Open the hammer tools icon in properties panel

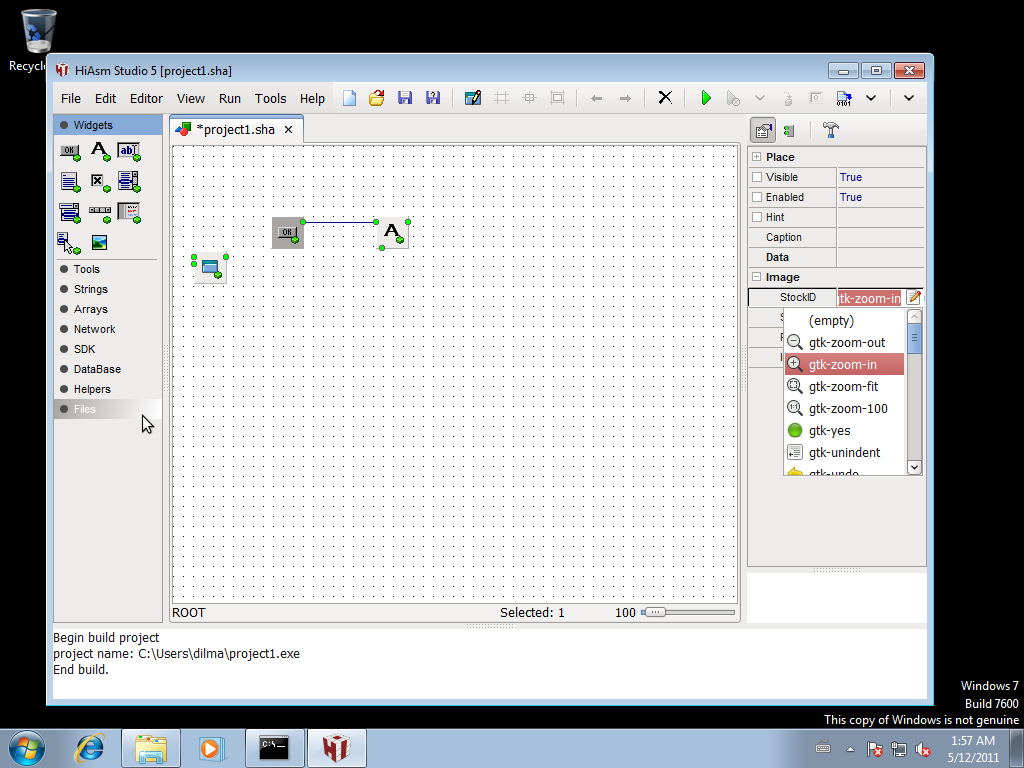click(830, 130)
